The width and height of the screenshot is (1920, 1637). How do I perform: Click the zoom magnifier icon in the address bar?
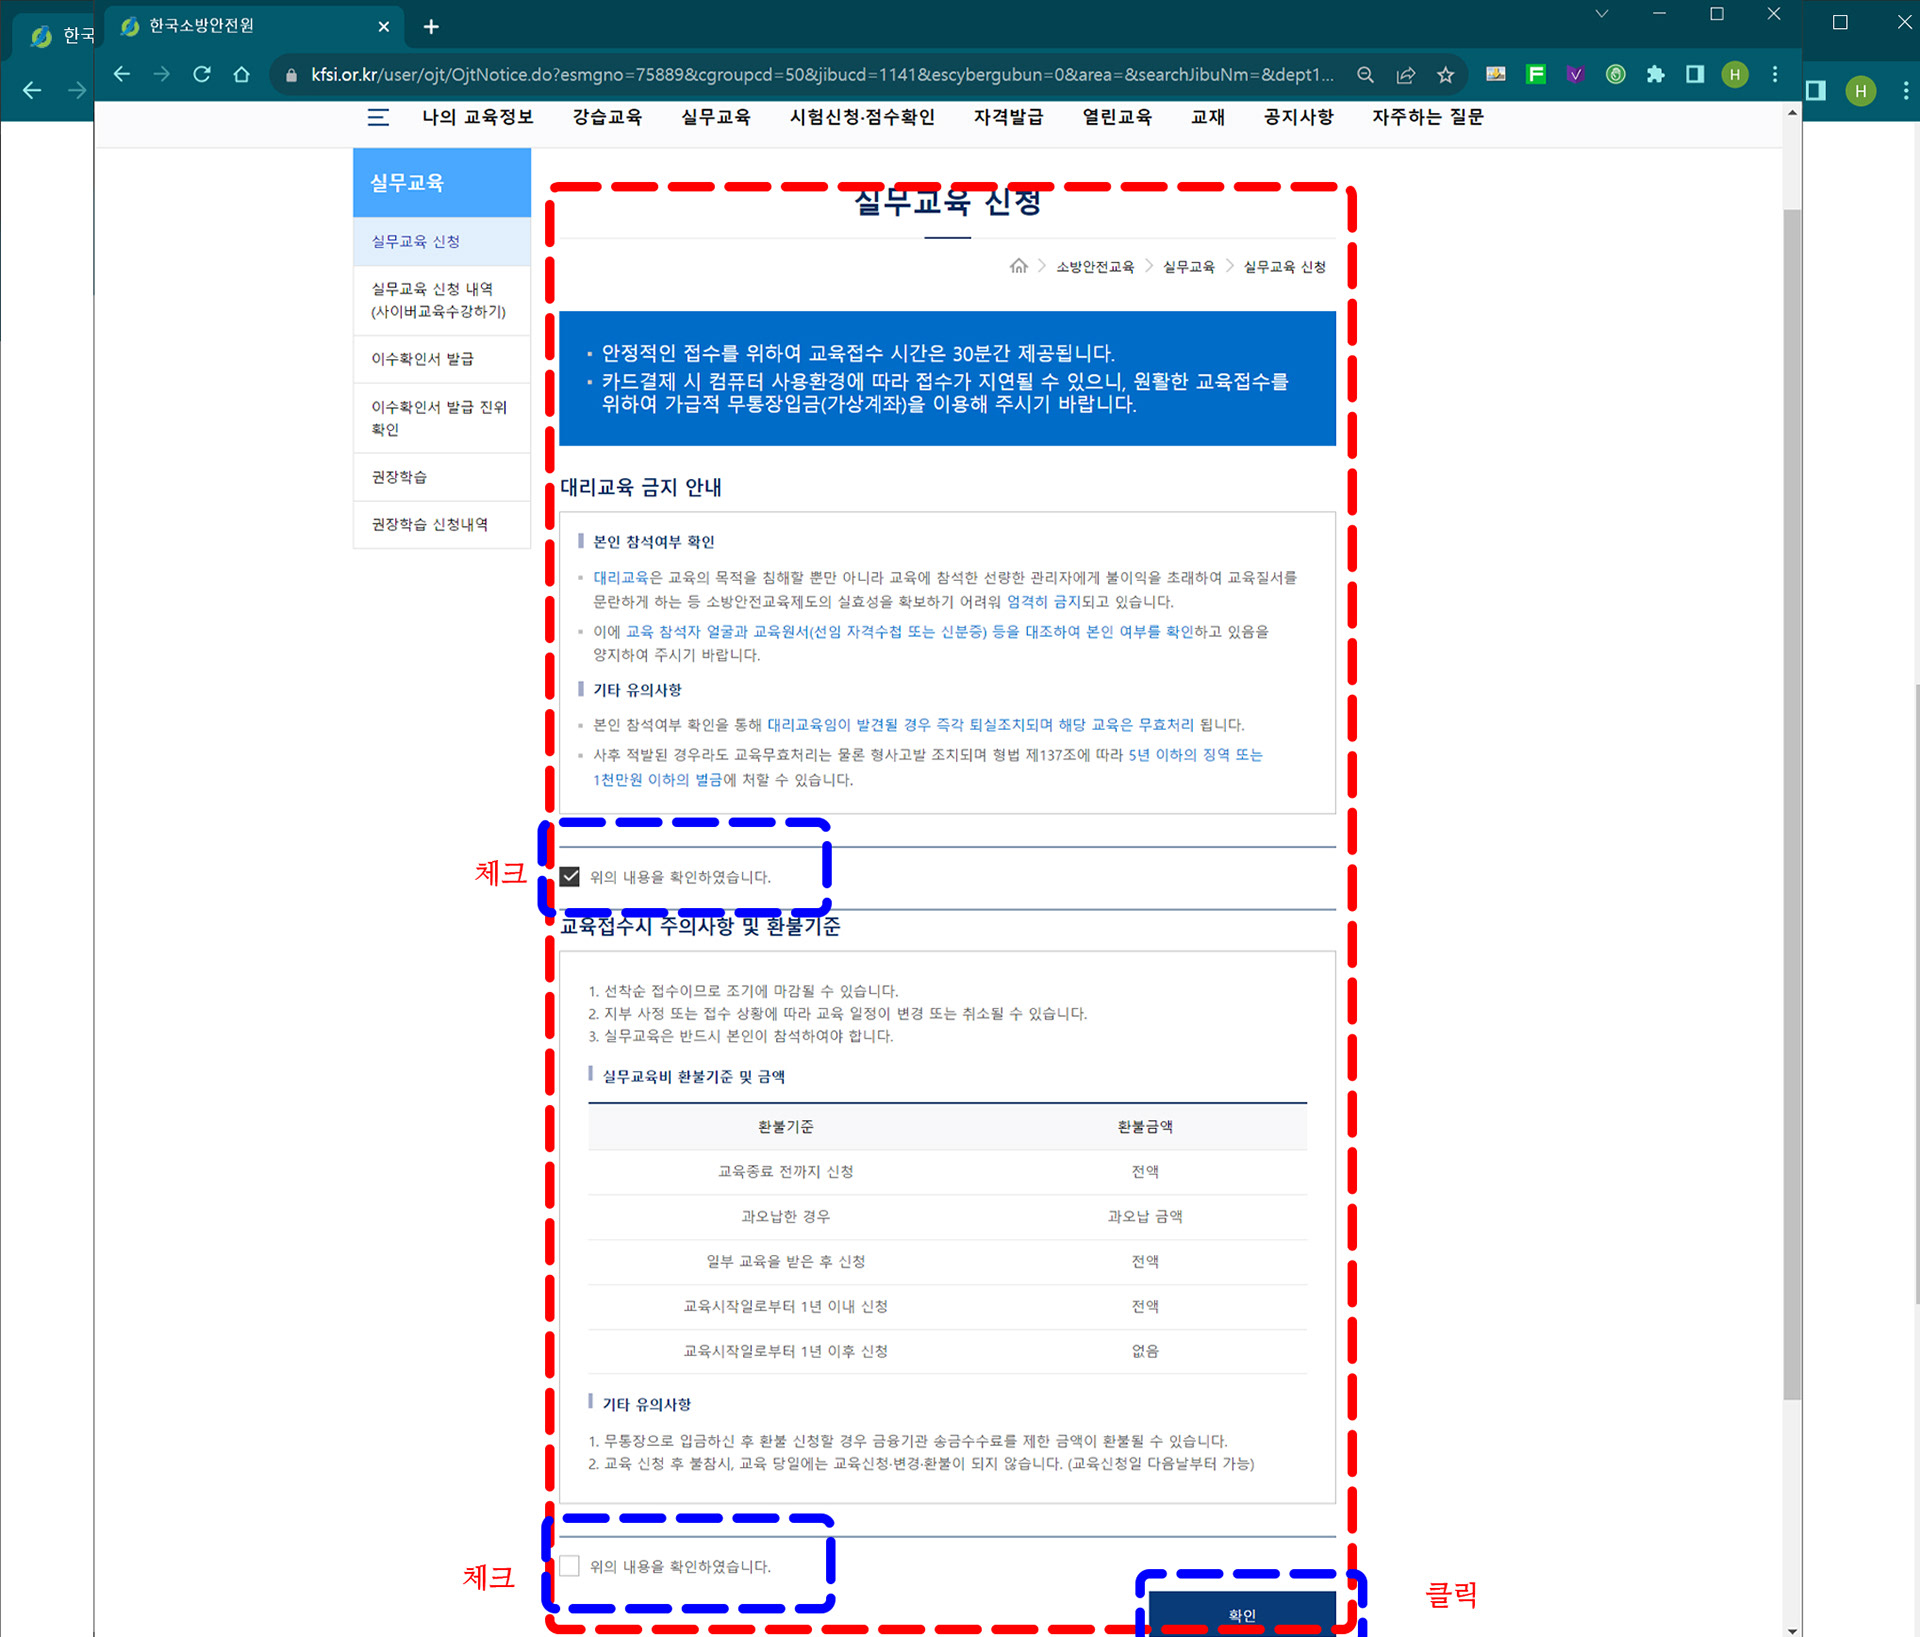1365,74
